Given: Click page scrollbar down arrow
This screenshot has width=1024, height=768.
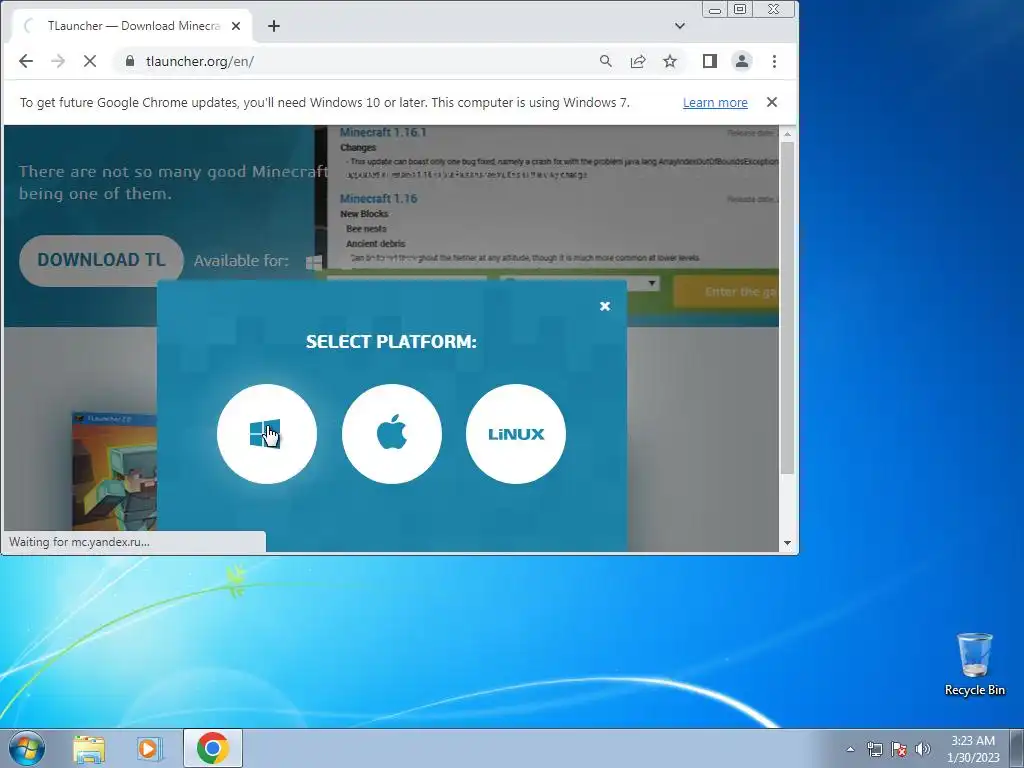Looking at the screenshot, I should (787, 543).
